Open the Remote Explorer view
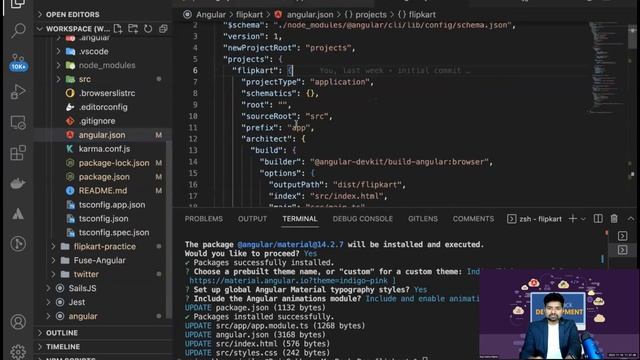Screen dimensions: 640x360 click(18, 122)
